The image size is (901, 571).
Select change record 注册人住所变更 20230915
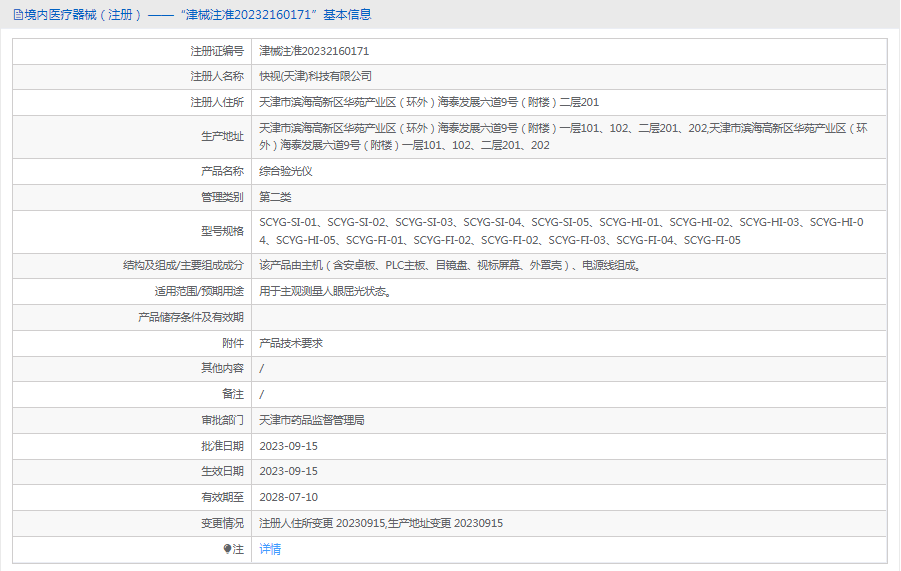pos(322,523)
